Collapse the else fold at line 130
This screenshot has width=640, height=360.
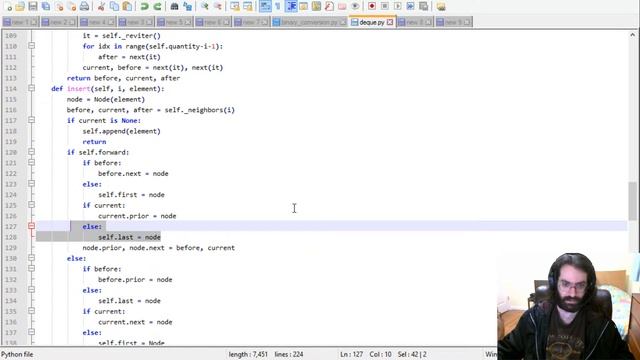[x=31, y=258]
